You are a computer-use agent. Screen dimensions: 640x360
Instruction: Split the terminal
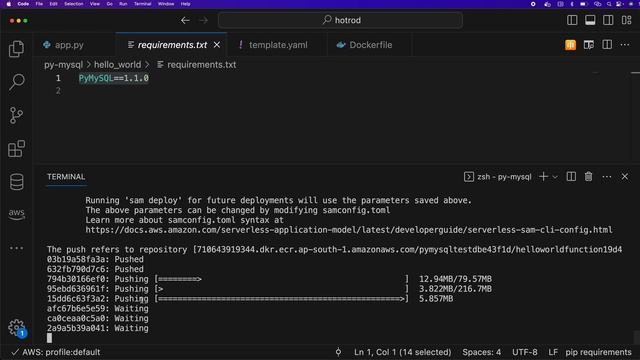pos(571,177)
